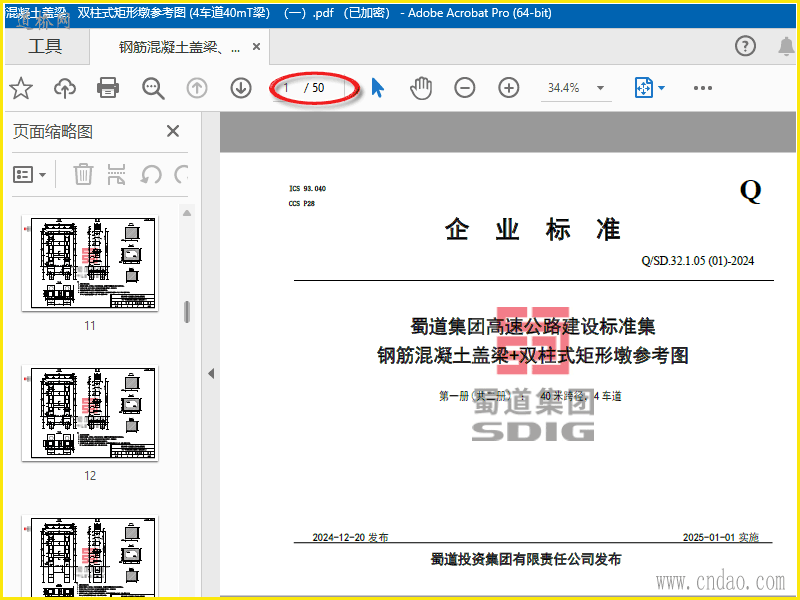
Task: Open the notifications bell
Action: pos(786,46)
